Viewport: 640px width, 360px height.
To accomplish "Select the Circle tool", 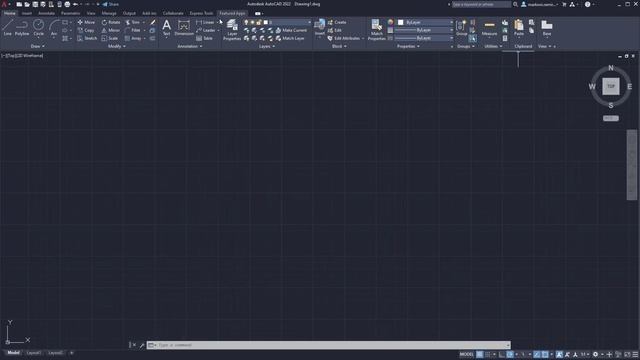I will pos(38,28).
